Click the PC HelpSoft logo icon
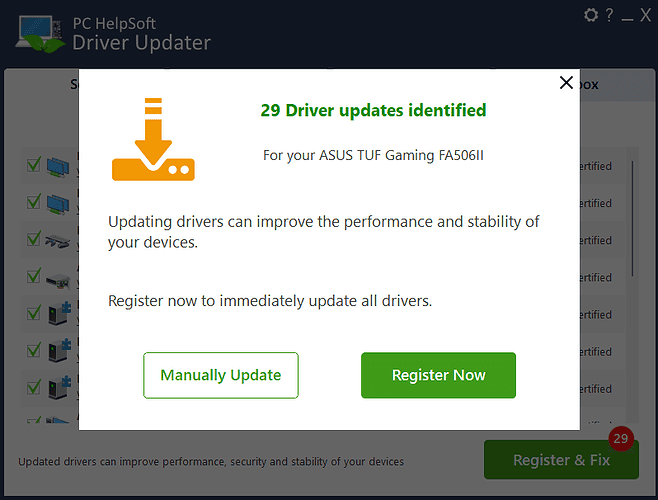The image size is (658, 500). click(x=40, y=32)
